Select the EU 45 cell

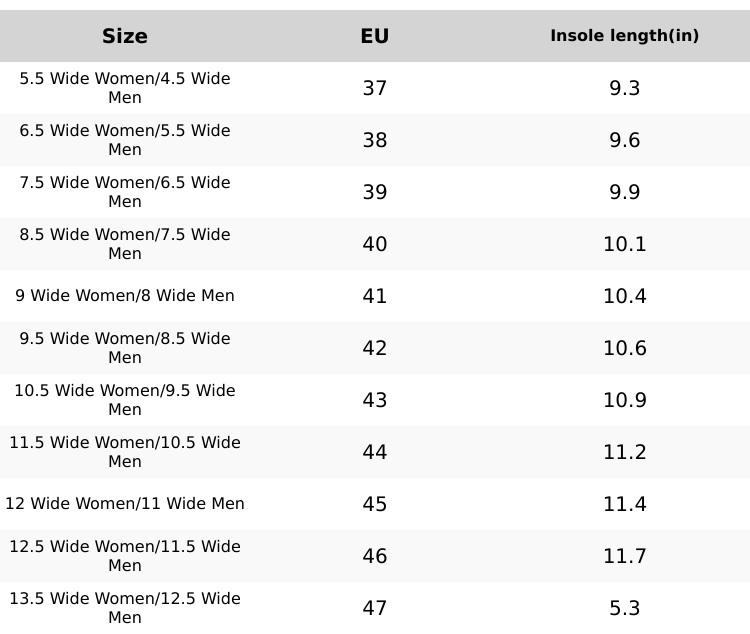point(375,504)
